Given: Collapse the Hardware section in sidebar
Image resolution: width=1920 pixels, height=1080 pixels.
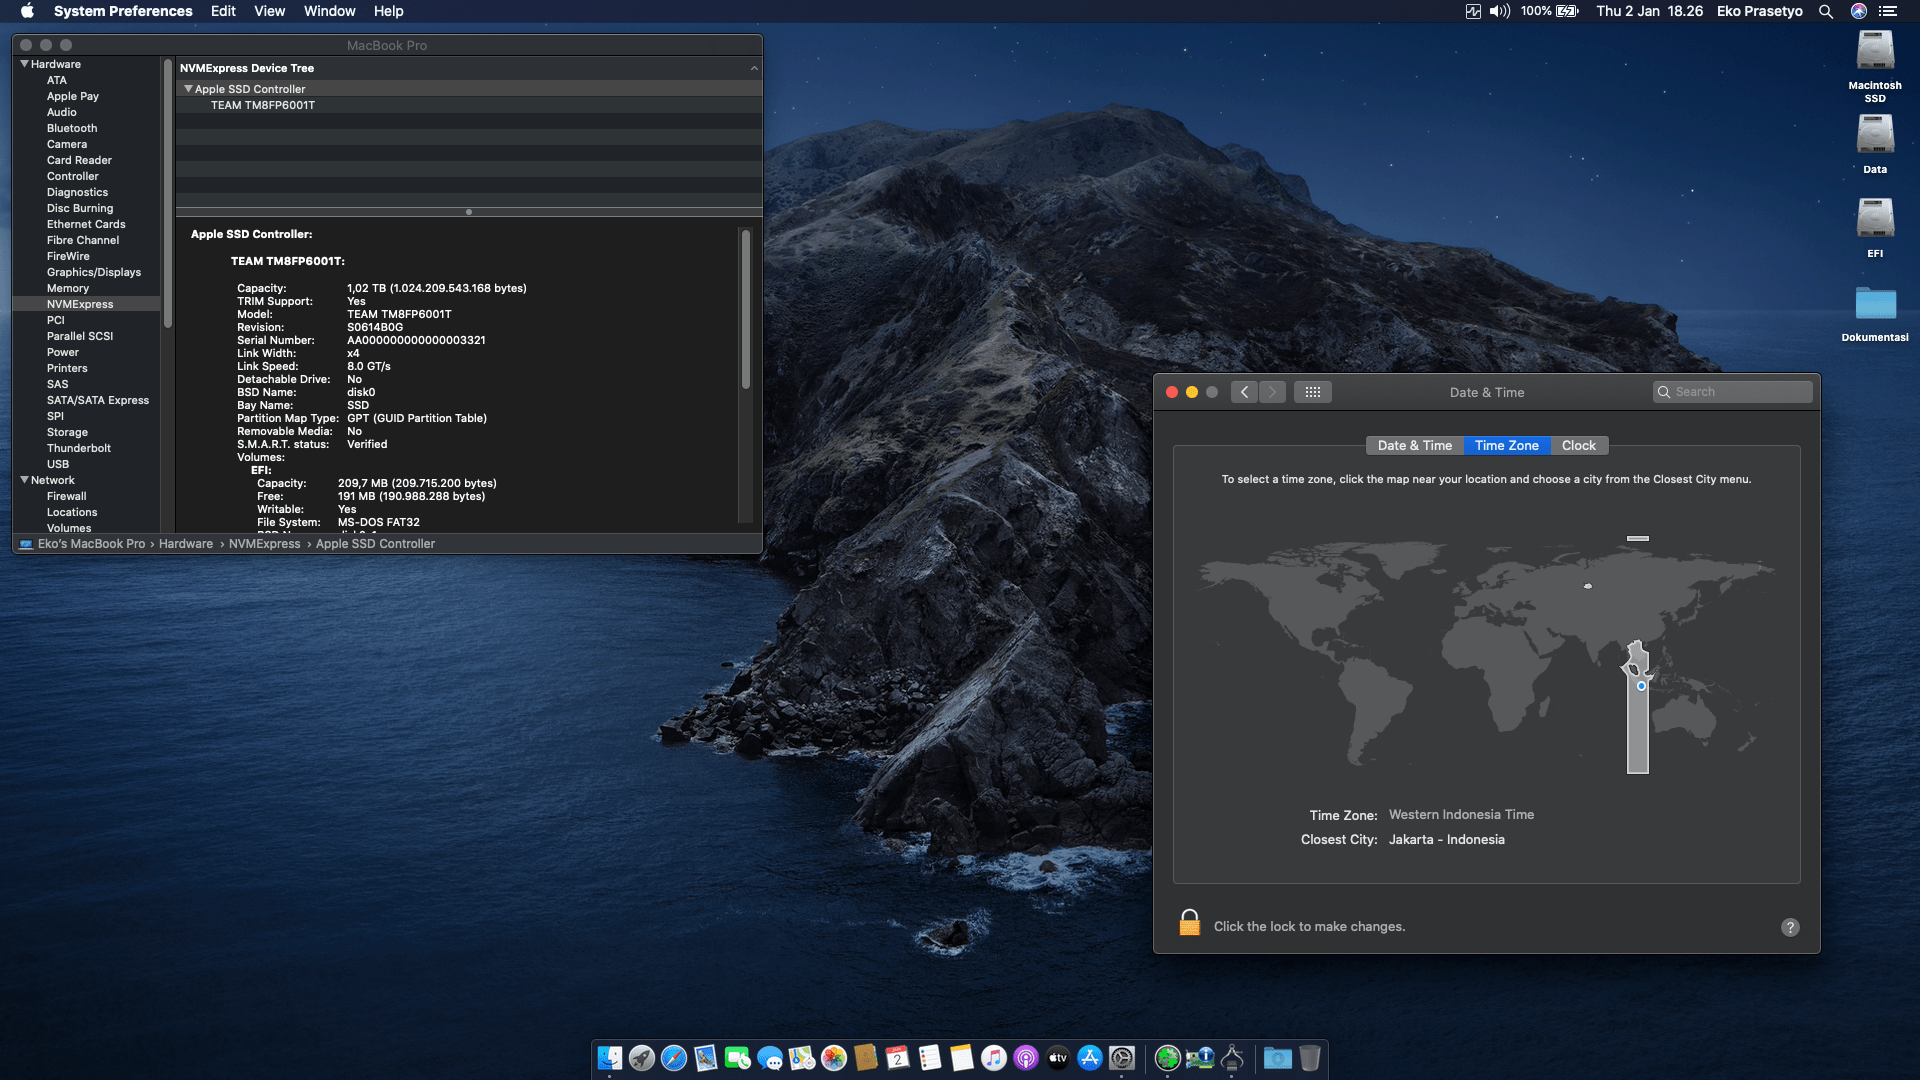Looking at the screenshot, I should [x=24, y=64].
